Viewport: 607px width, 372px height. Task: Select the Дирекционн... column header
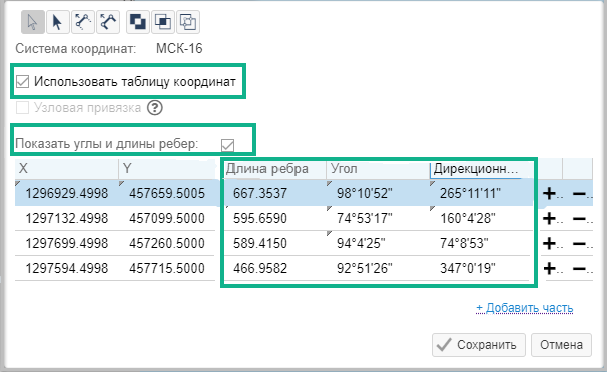click(x=481, y=169)
